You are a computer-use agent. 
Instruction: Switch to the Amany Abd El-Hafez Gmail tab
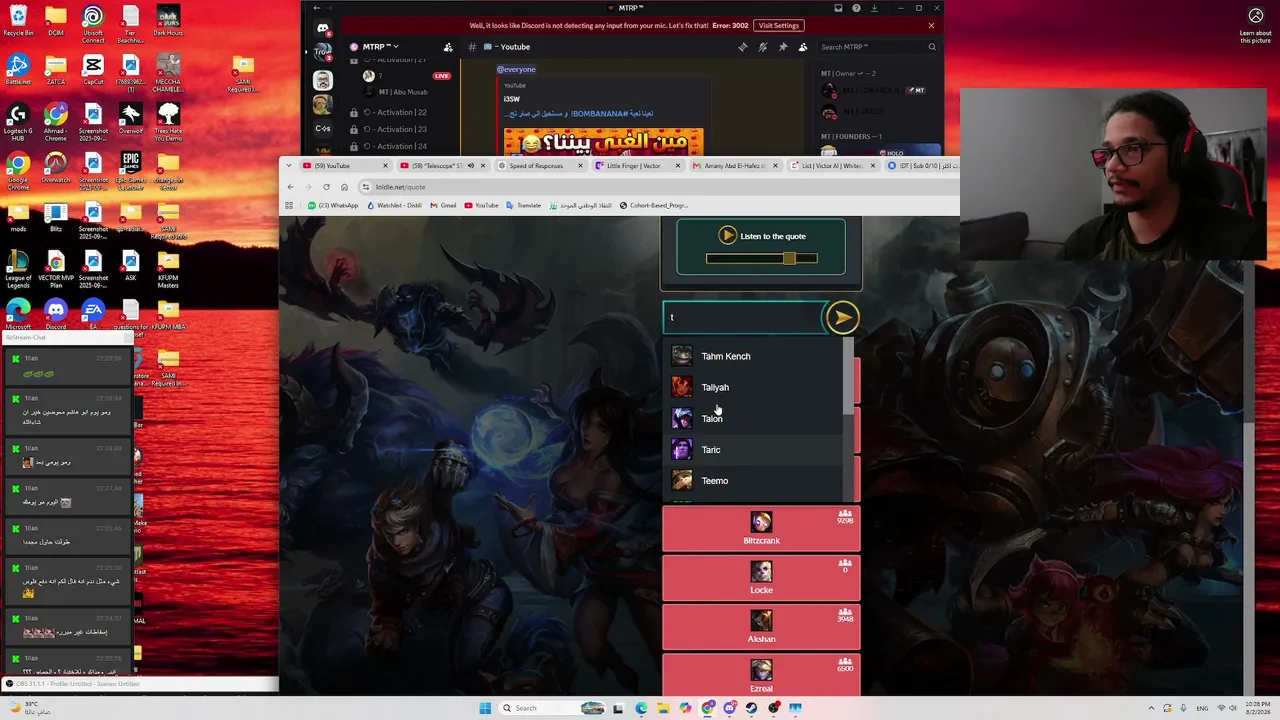pos(734,166)
